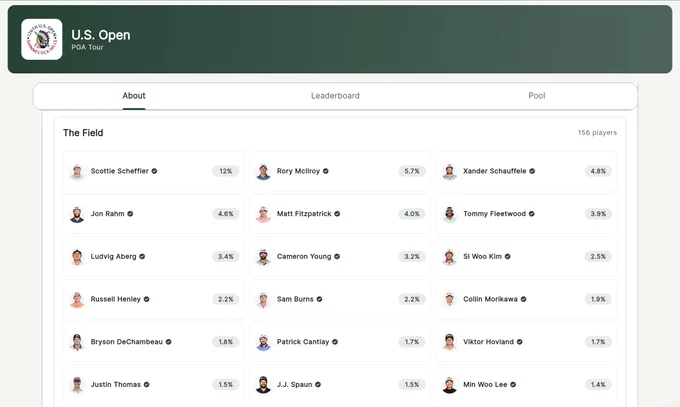Image resolution: width=680 pixels, height=407 pixels.
Task: Open the Leaderboard tab
Action: click(x=335, y=96)
